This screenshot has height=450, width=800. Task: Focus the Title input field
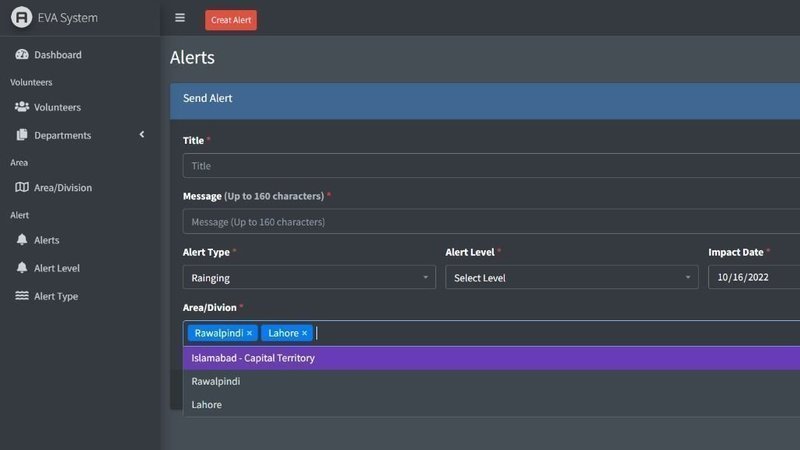click(490, 166)
